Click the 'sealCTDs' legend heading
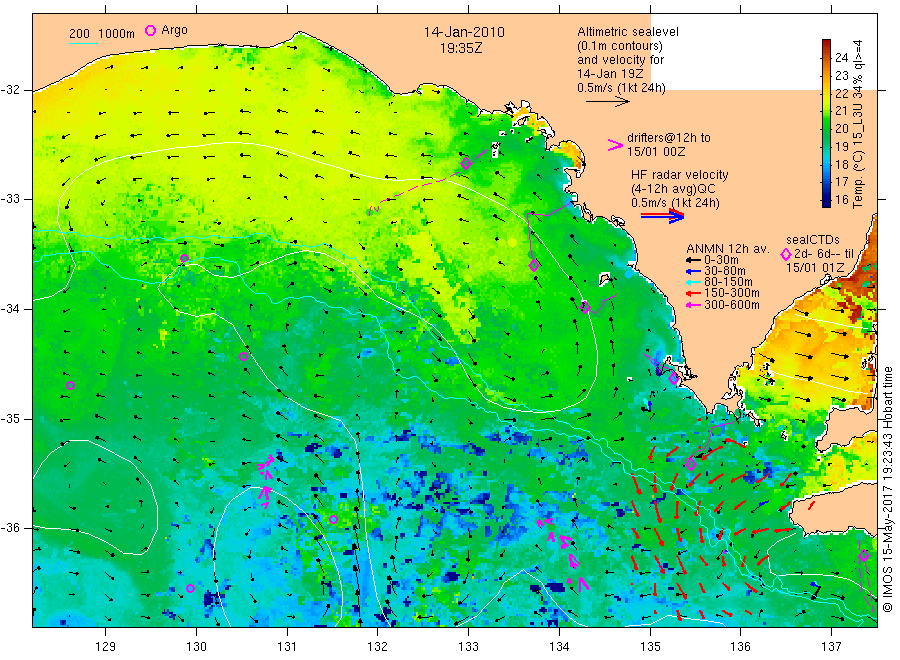Image resolution: width=900 pixels, height=660 pixels. coord(813,240)
